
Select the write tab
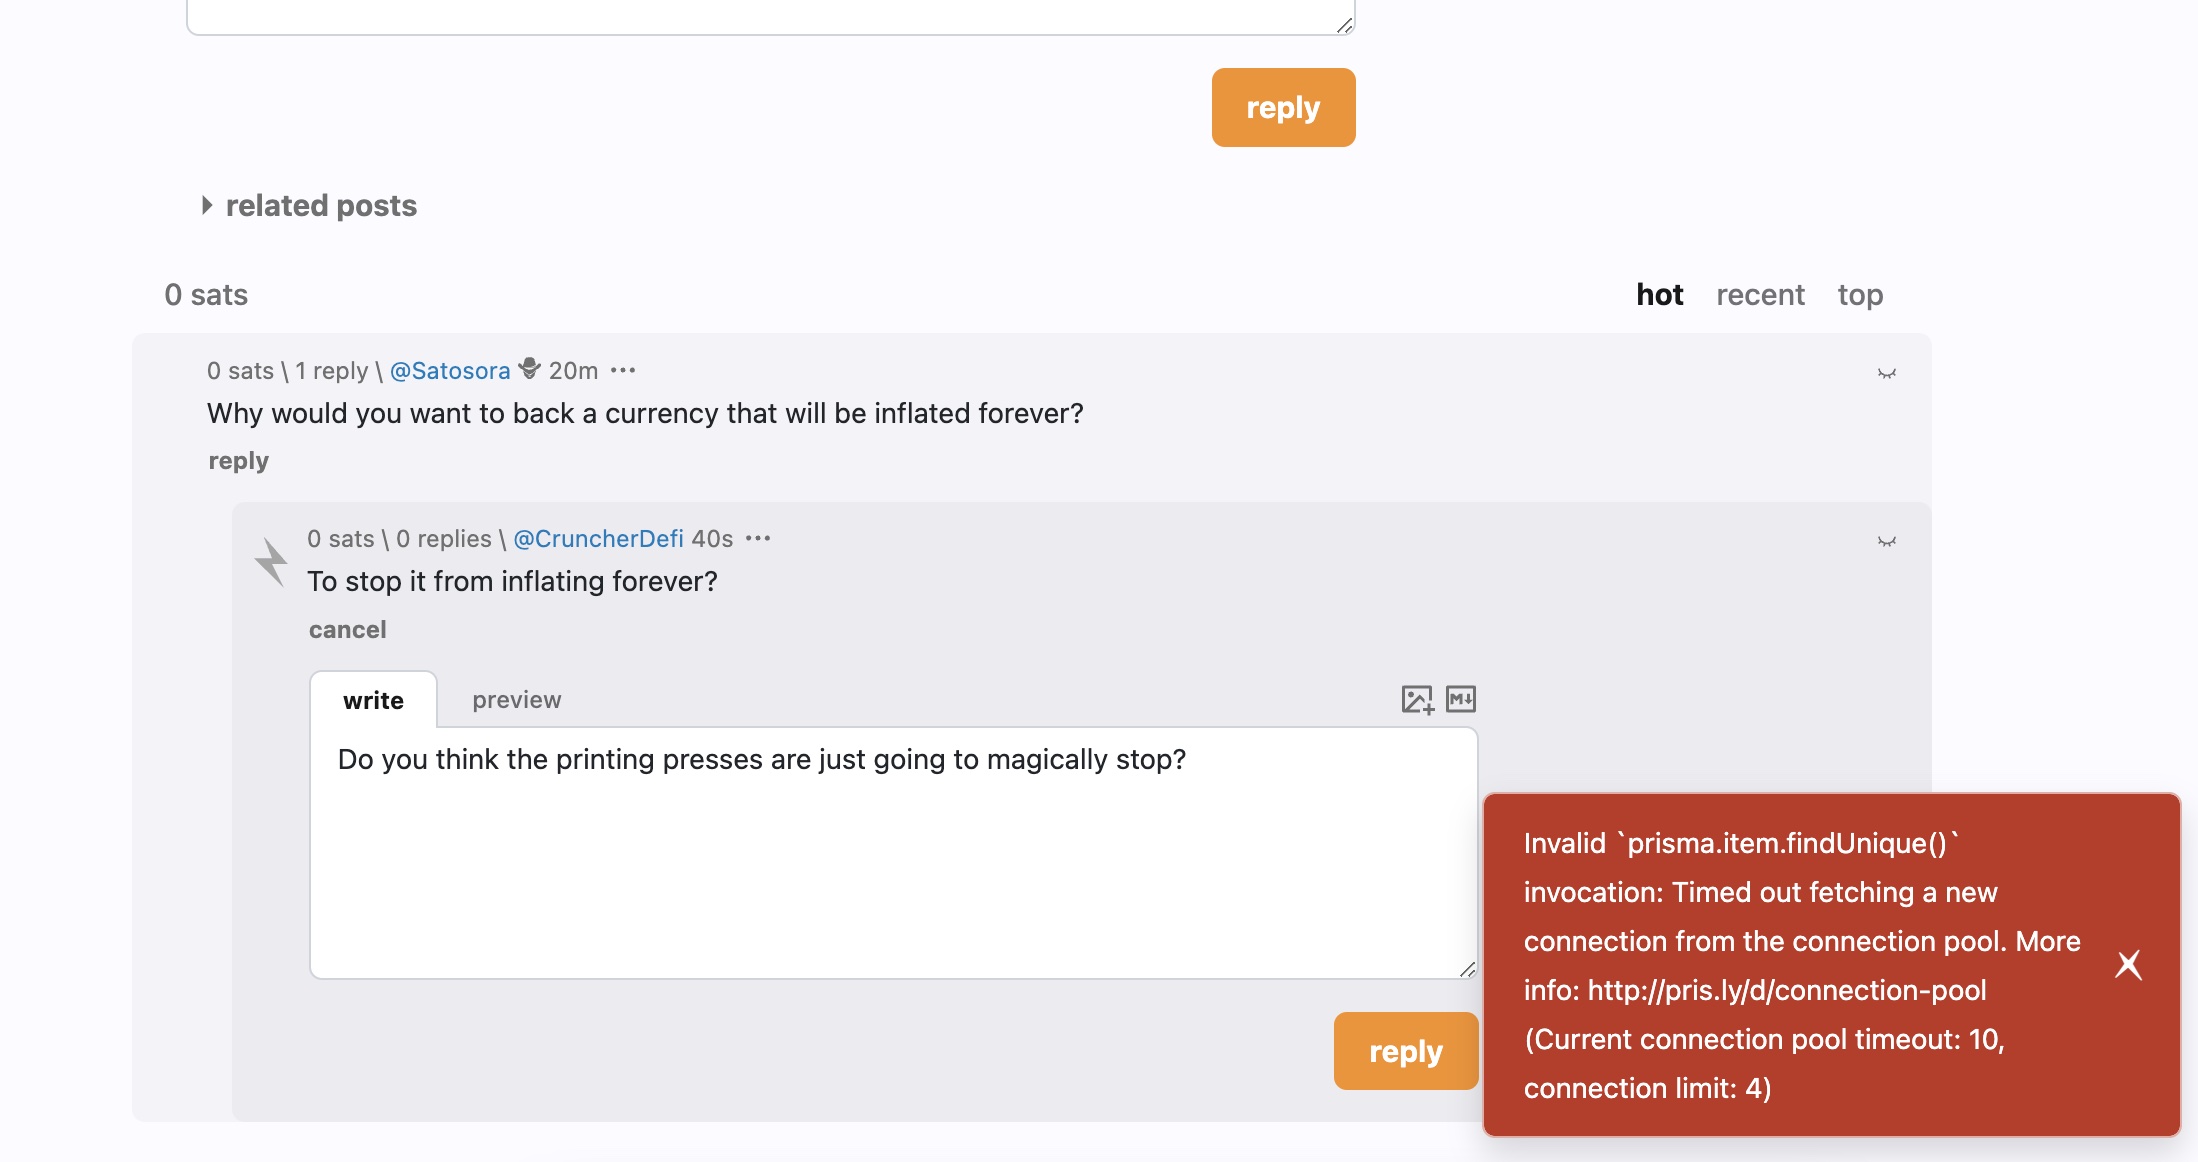[x=373, y=700]
